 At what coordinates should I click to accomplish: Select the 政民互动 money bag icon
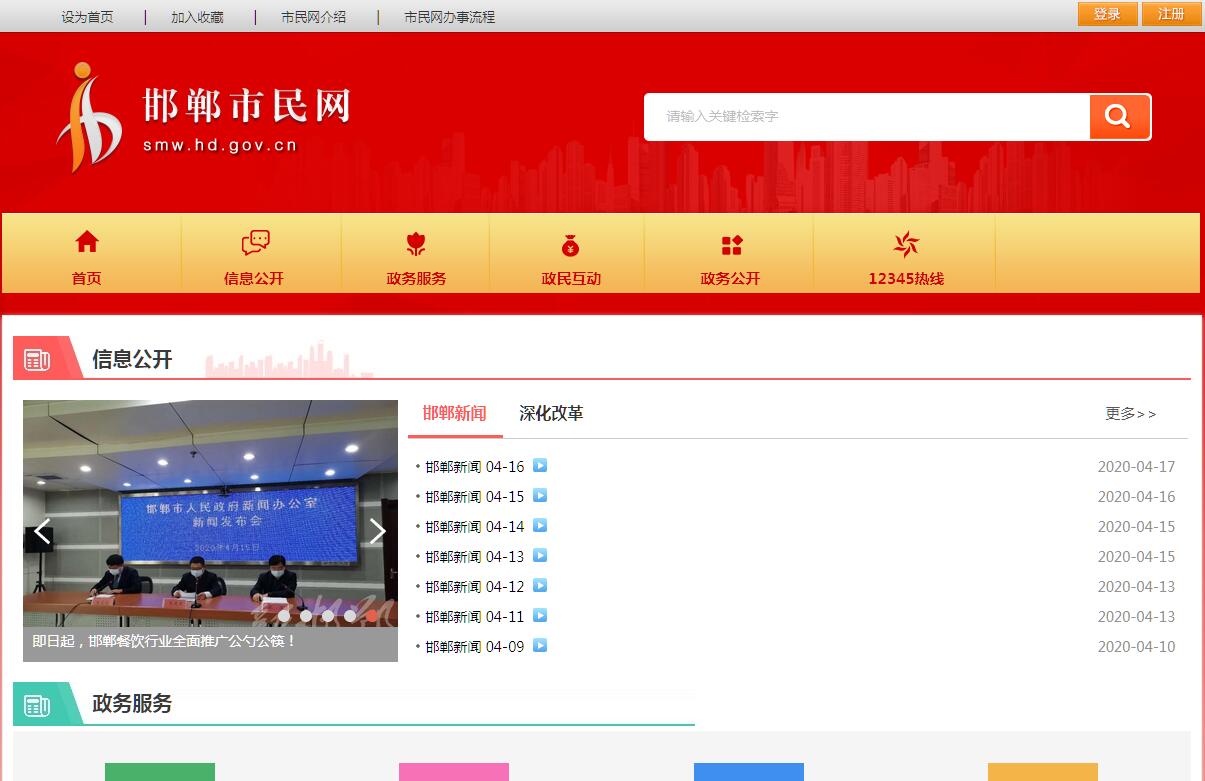point(570,245)
